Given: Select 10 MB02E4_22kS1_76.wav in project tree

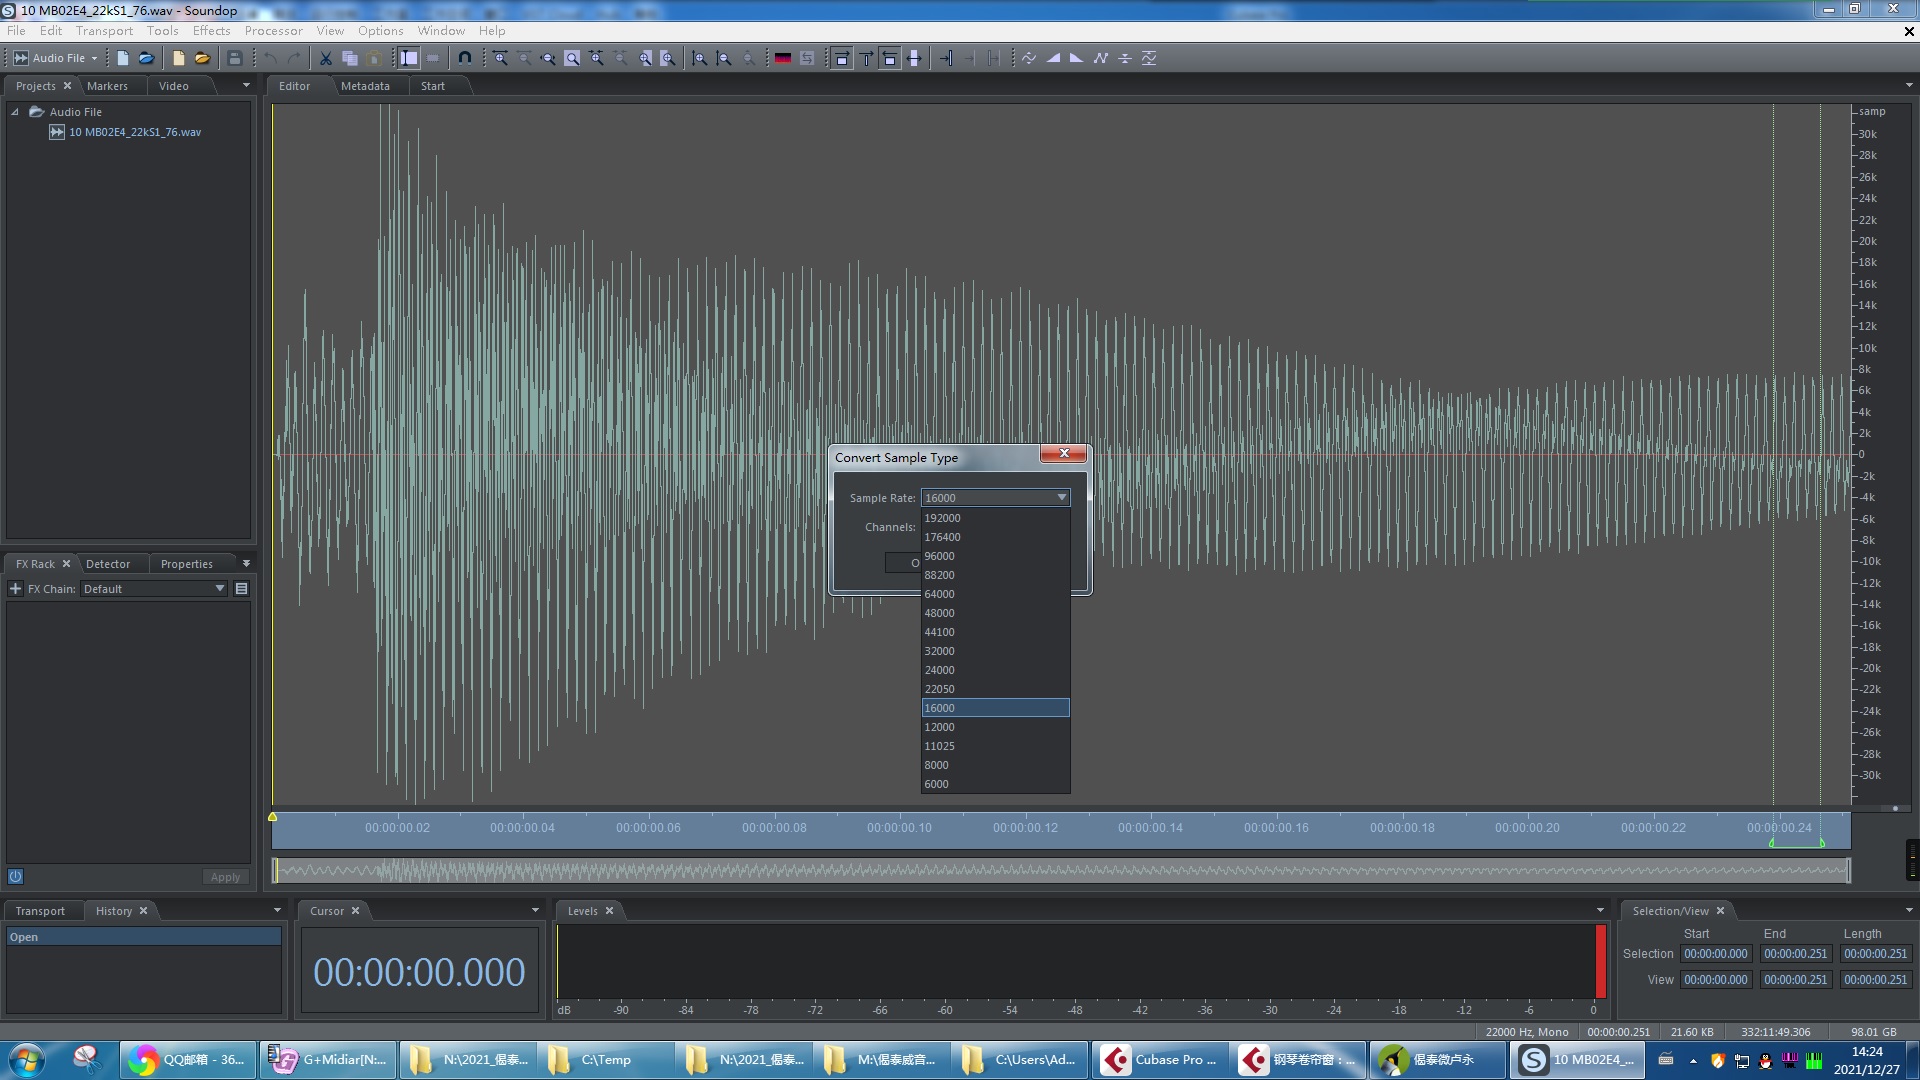Looking at the screenshot, I should pyautogui.click(x=134, y=132).
